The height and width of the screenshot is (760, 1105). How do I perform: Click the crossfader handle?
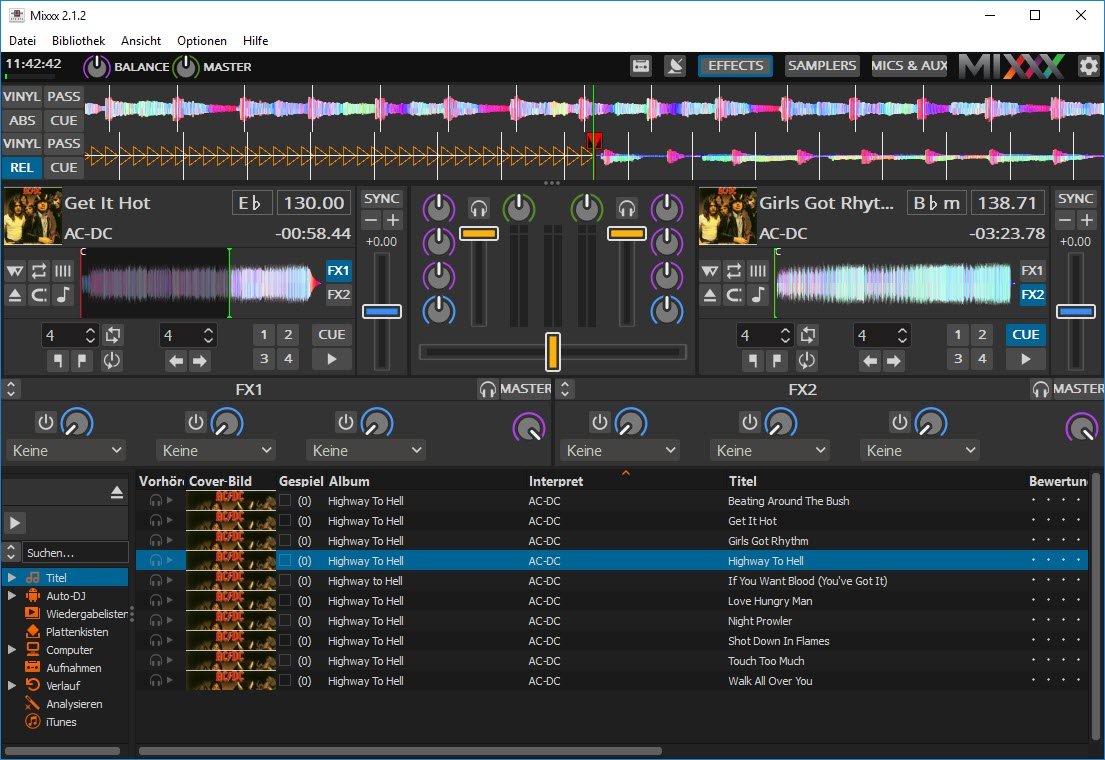[x=552, y=352]
